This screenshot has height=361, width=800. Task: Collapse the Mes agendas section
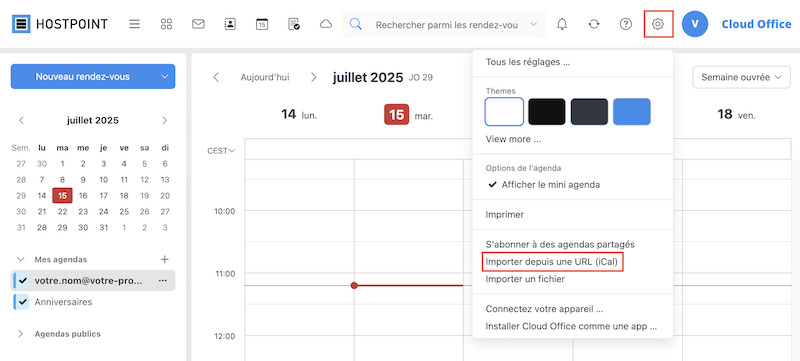[20, 259]
